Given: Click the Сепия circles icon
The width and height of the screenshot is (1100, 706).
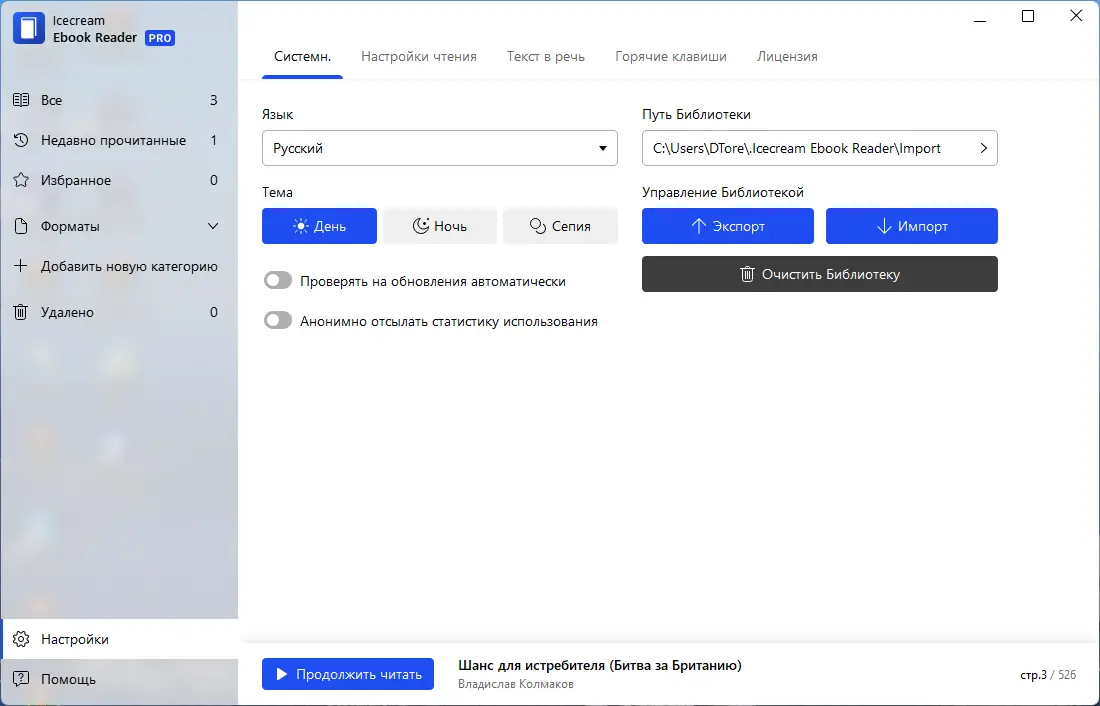Looking at the screenshot, I should pos(538,226).
